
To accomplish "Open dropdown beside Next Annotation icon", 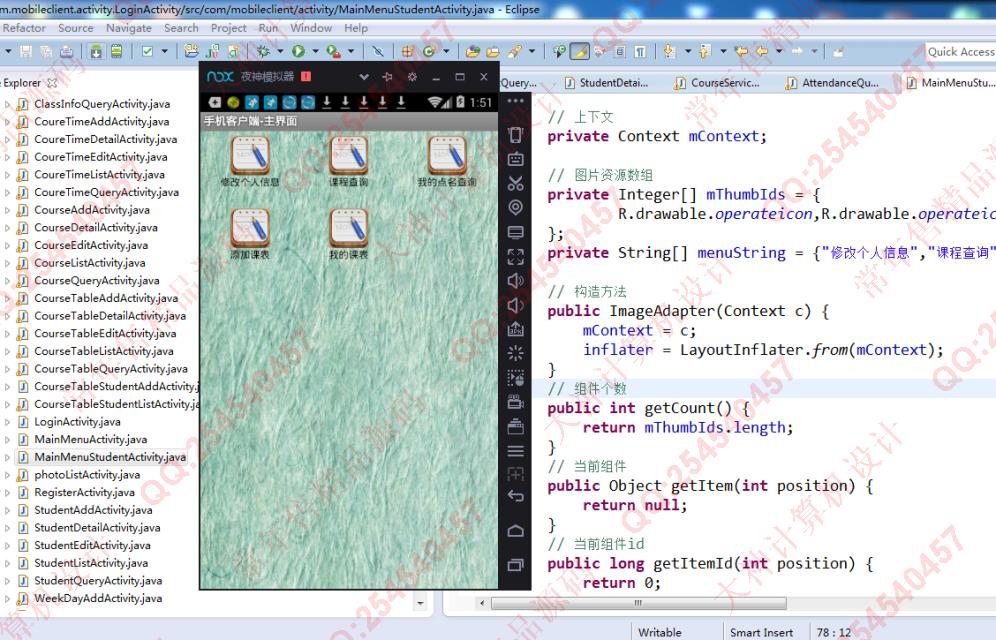I will click(687, 51).
